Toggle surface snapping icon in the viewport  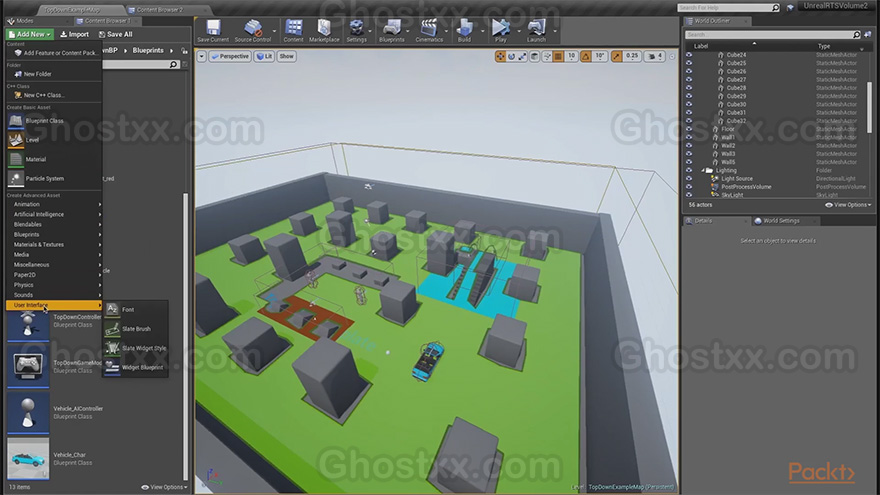(547, 56)
